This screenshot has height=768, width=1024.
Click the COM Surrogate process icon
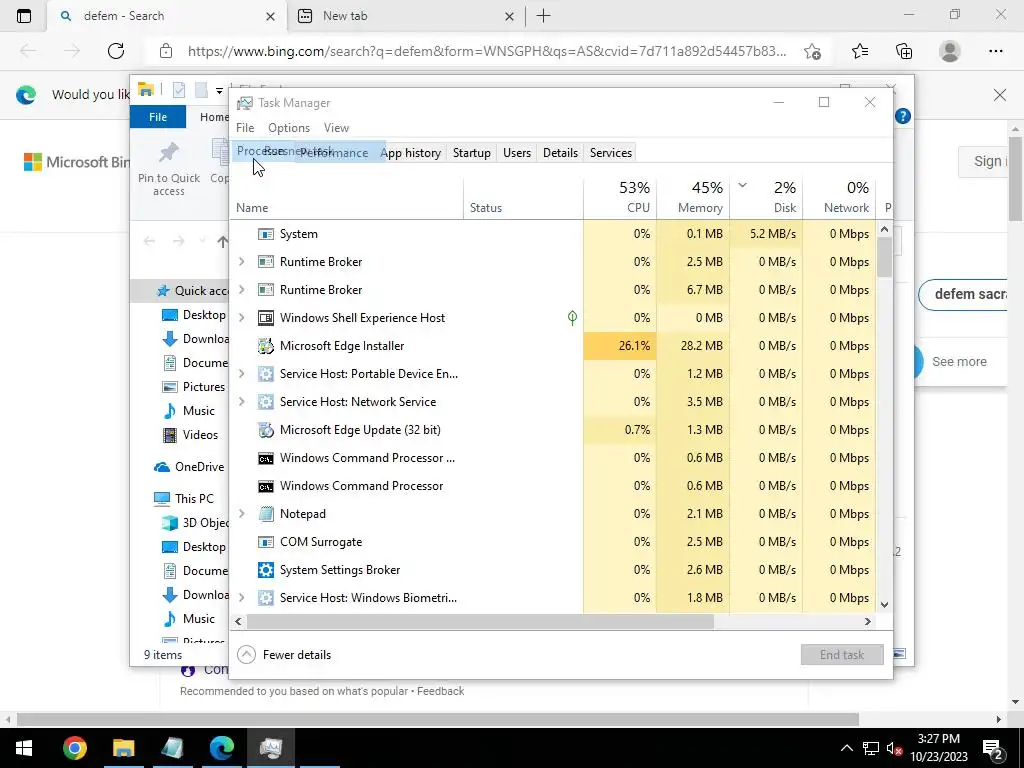266,542
